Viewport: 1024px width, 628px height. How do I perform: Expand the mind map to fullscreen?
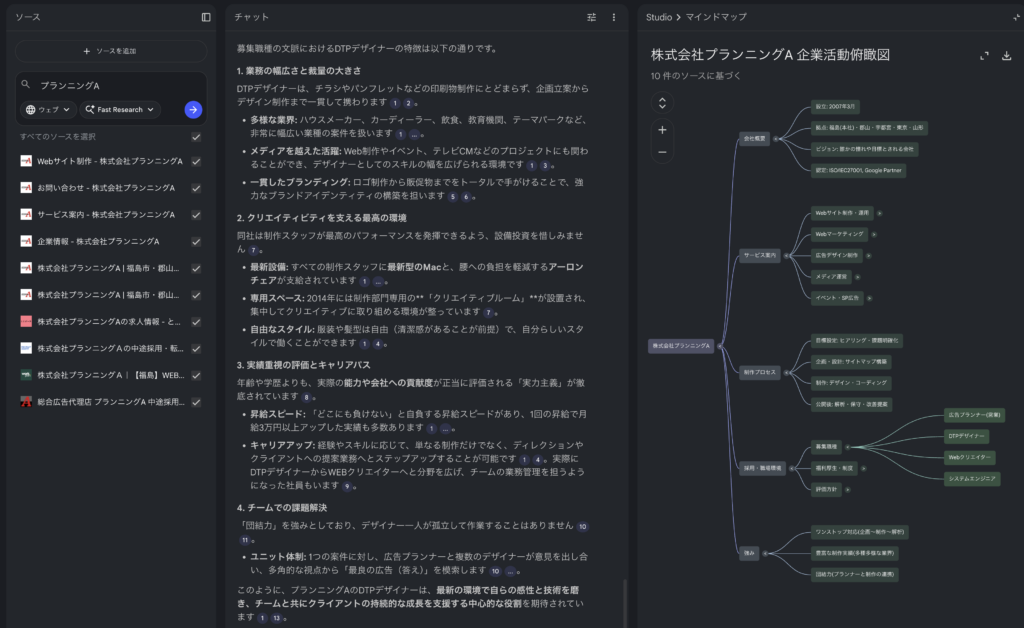(x=984, y=56)
